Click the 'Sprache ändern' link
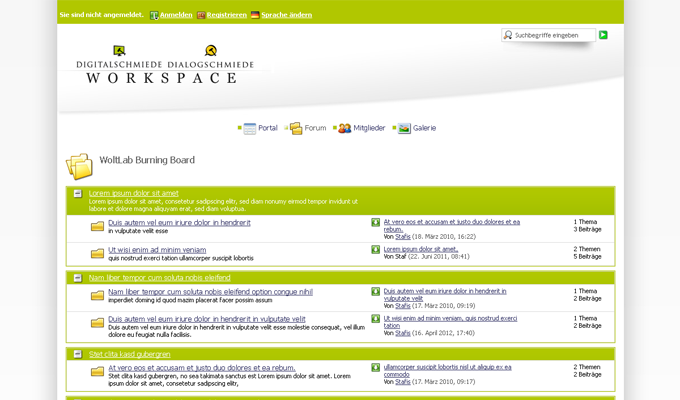 [286, 16]
